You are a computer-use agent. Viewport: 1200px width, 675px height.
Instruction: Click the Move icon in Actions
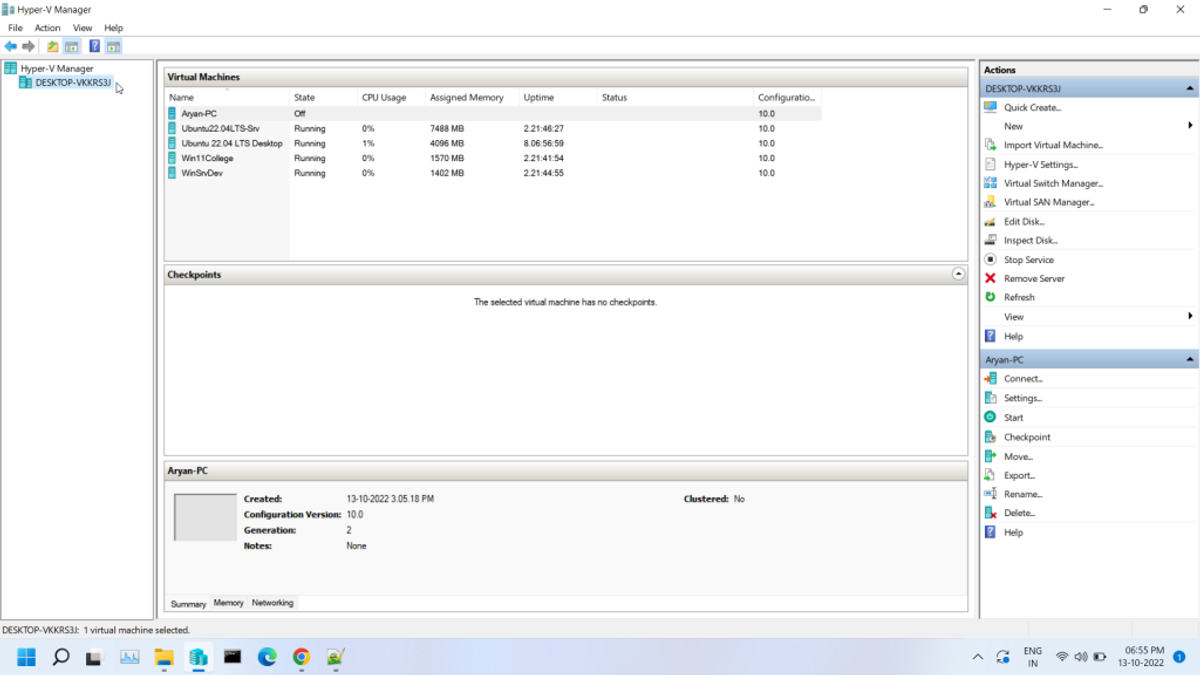pos(990,456)
